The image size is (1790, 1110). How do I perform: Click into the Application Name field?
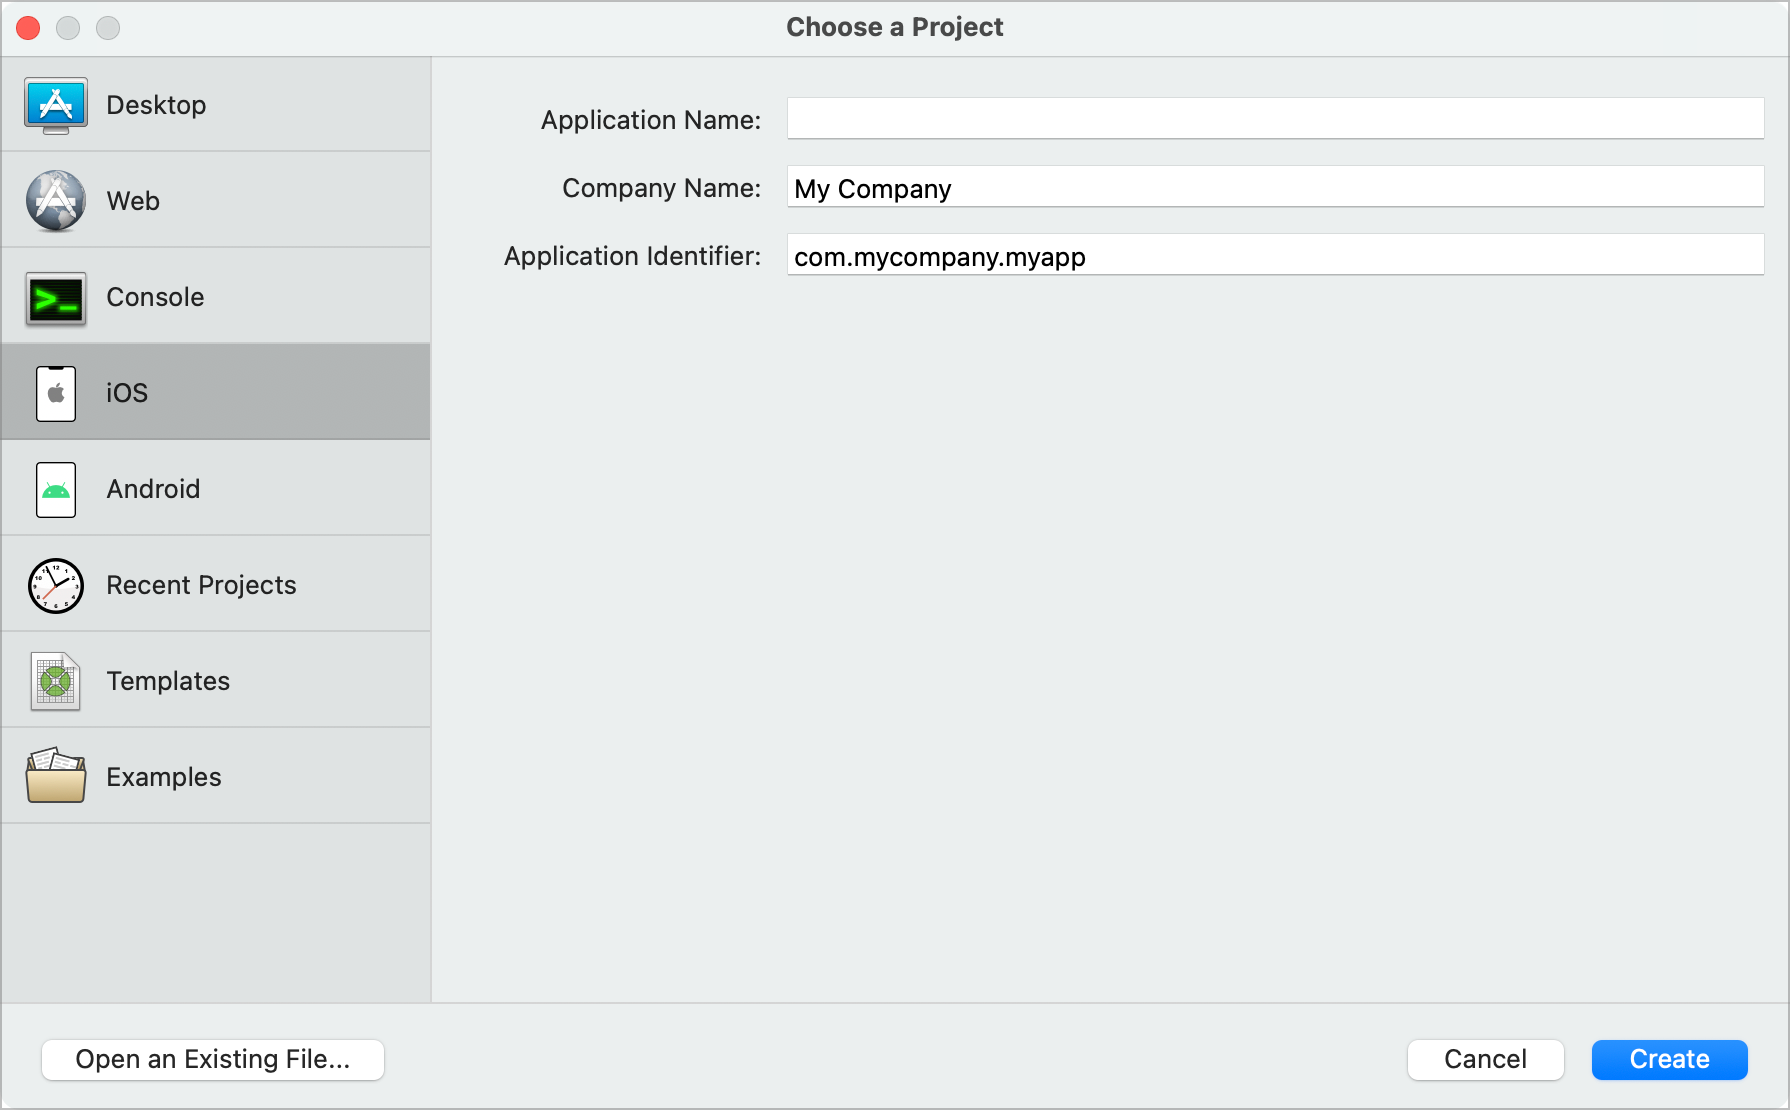click(x=1275, y=119)
